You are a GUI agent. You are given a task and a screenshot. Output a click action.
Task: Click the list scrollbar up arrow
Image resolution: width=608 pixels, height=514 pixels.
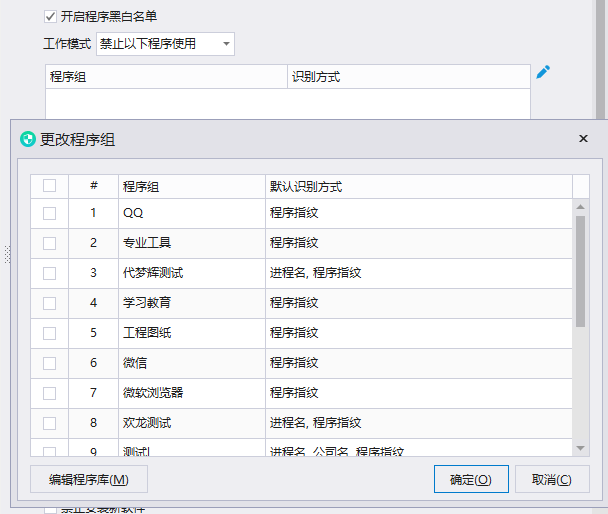point(580,207)
